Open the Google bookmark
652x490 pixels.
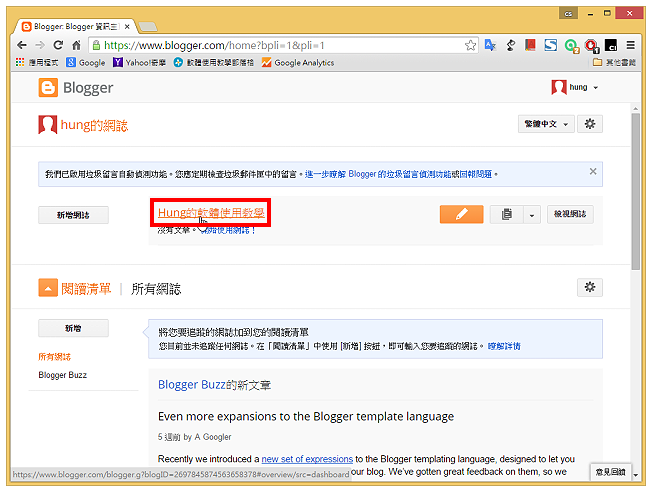click(86, 62)
